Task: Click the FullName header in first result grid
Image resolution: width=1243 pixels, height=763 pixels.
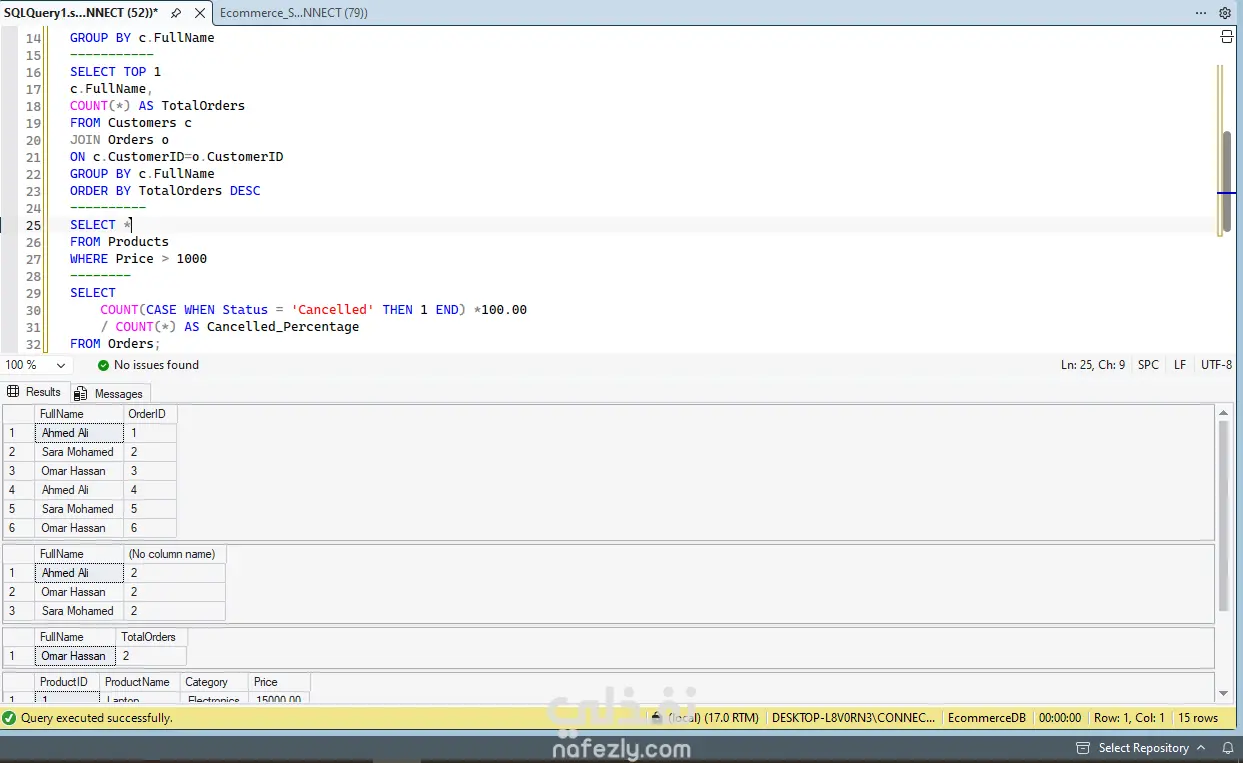Action: pos(78,414)
